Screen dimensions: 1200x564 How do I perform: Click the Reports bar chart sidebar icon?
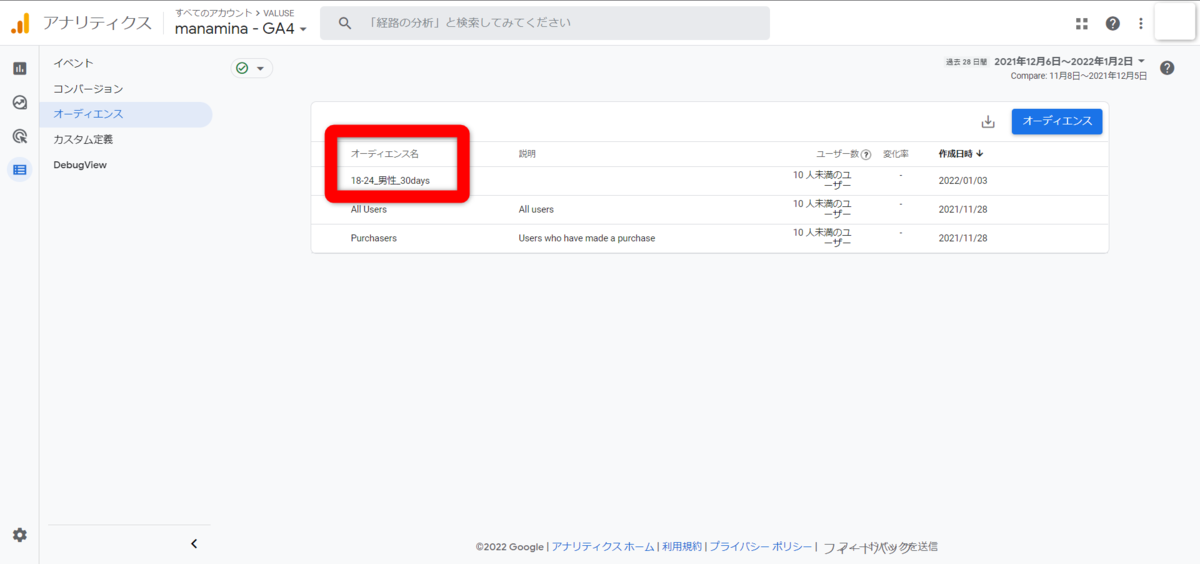(x=19, y=69)
